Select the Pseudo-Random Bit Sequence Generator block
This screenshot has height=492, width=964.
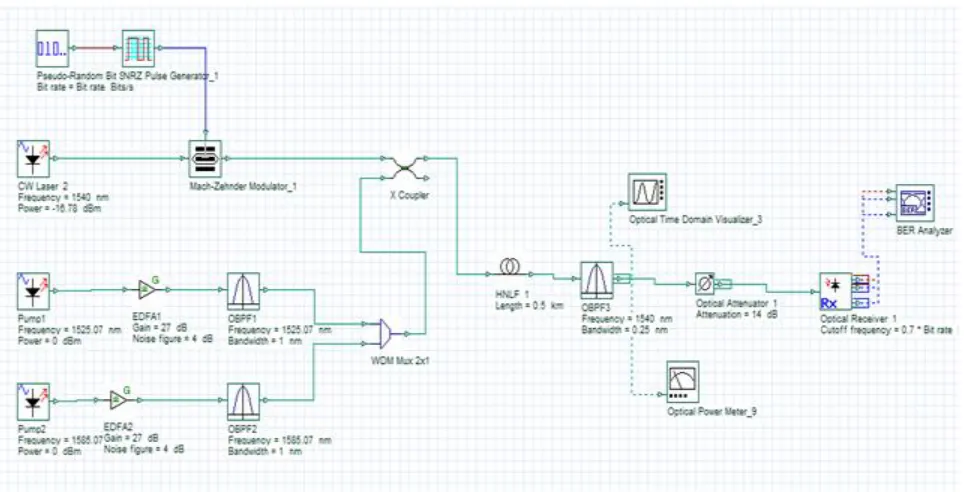pos(52,48)
